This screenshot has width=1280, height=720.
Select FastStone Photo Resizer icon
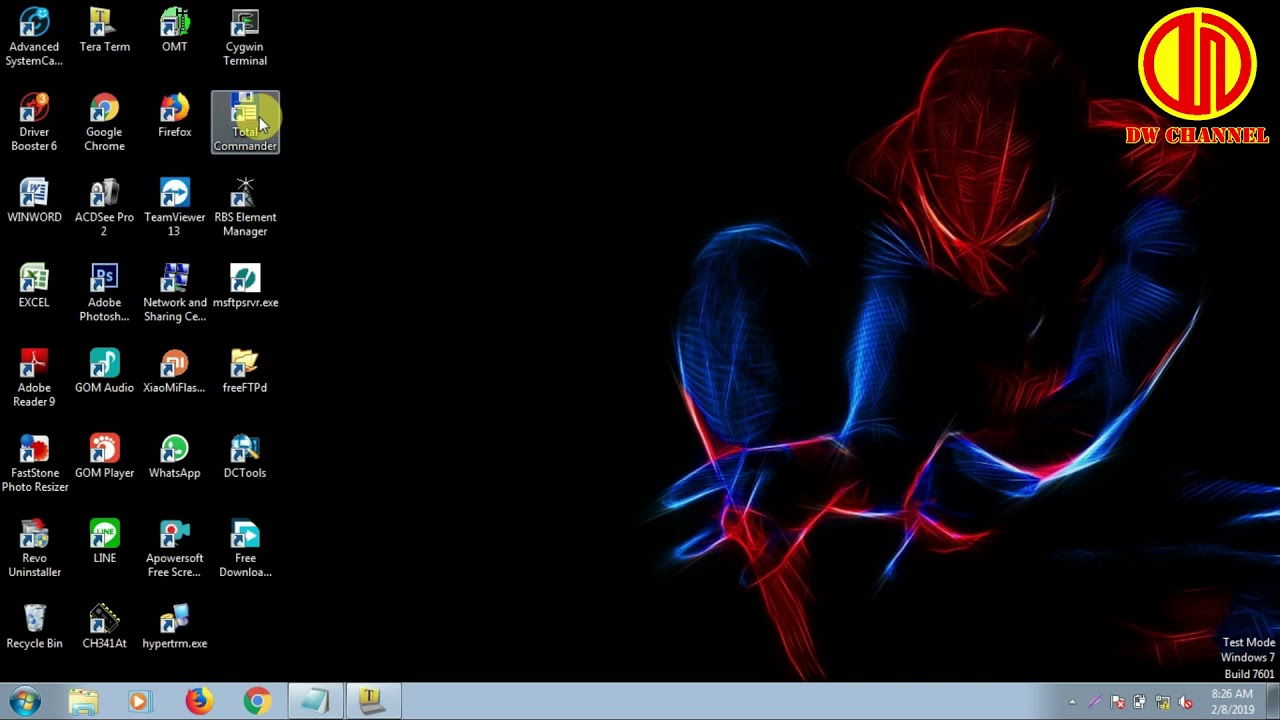pyautogui.click(x=34, y=462)
